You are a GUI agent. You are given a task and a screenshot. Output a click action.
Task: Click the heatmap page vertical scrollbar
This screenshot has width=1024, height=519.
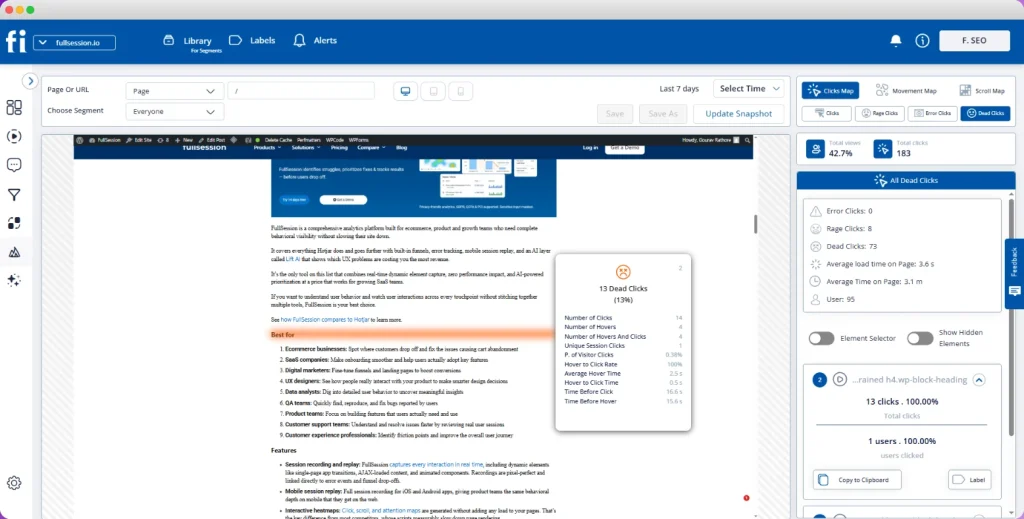pos(756,224)
